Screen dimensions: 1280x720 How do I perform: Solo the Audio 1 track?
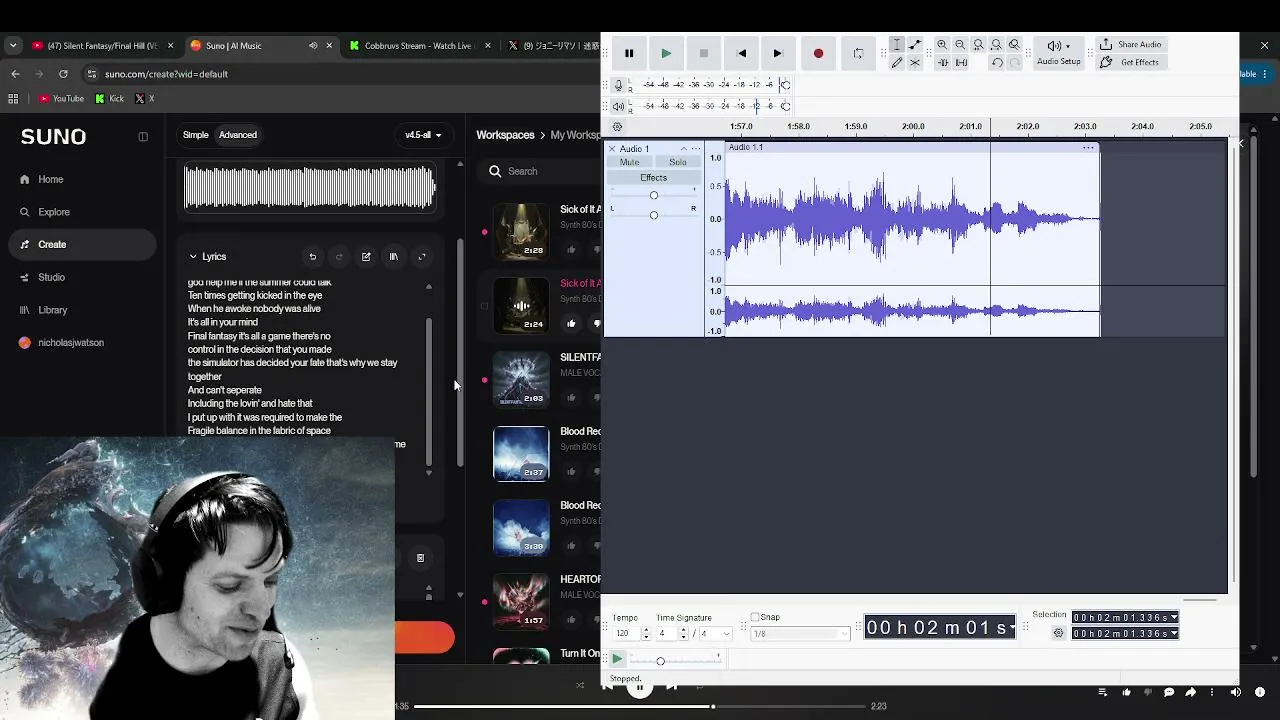(x=678, y=162)
